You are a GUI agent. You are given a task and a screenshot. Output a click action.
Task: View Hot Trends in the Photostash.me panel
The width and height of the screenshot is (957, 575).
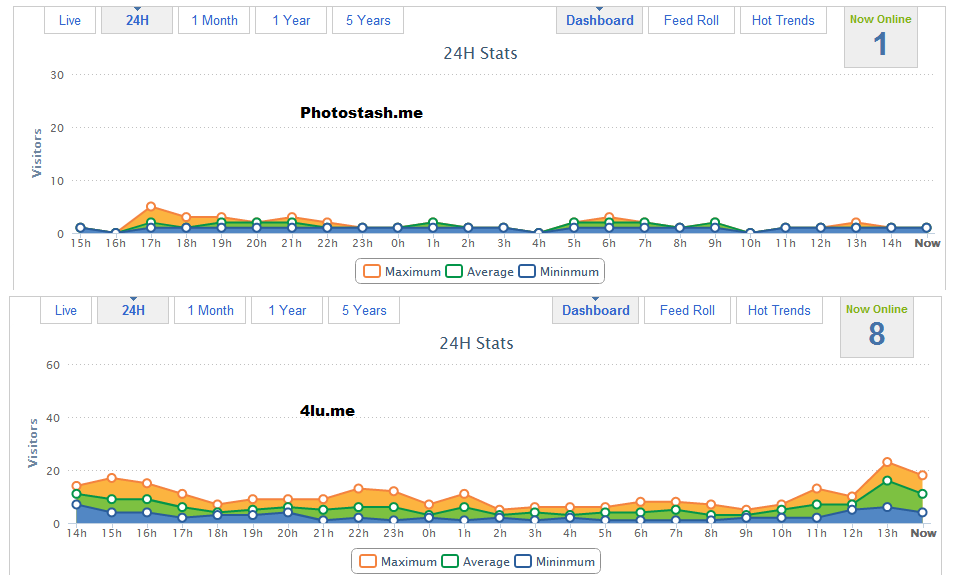783,20
